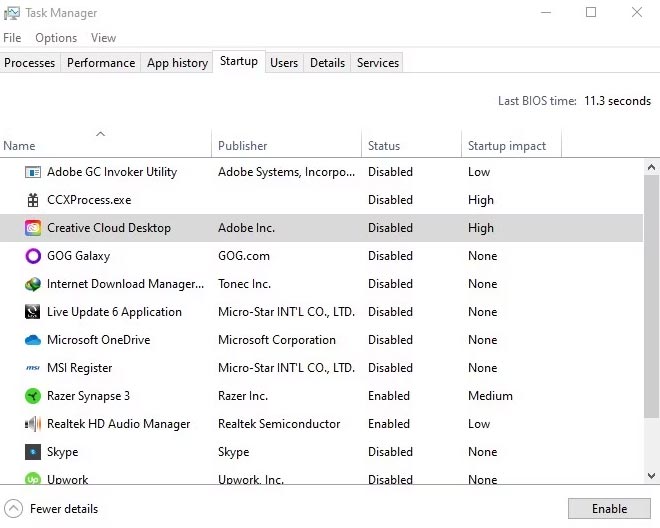660x528 pixels.
Task: Click the Adobe GC Invoker Utility icon
Action: 33,172
